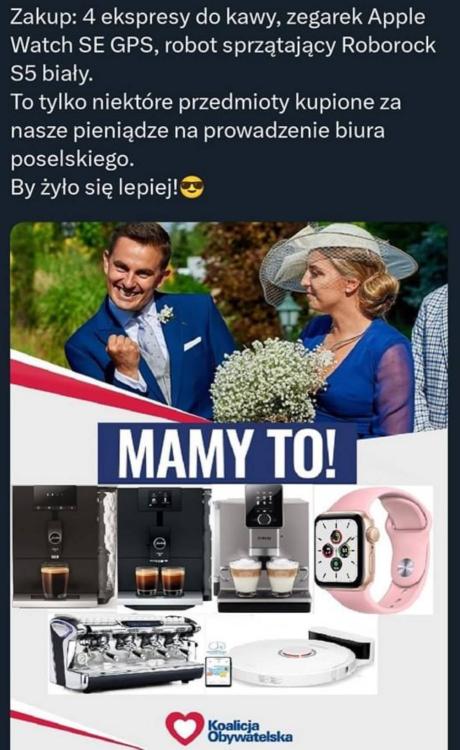Select the black coffee machine with two espressos

point(164,546)
